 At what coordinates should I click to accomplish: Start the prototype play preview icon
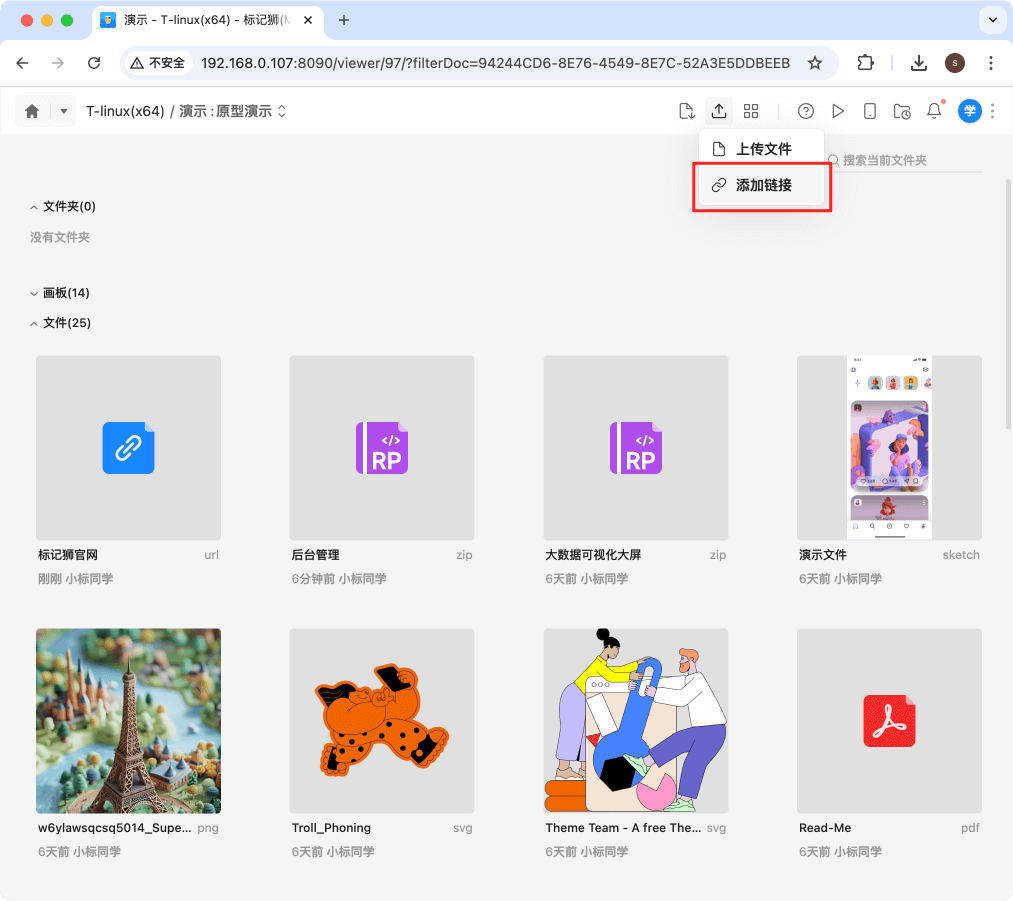click(838, 111)
